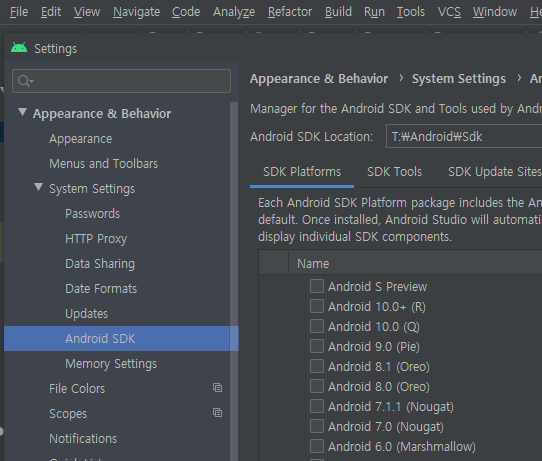This screenshot has width=542, height=461.
Task: Tick the Android 9.0 (Pie) checkbox
Action: 317,346
